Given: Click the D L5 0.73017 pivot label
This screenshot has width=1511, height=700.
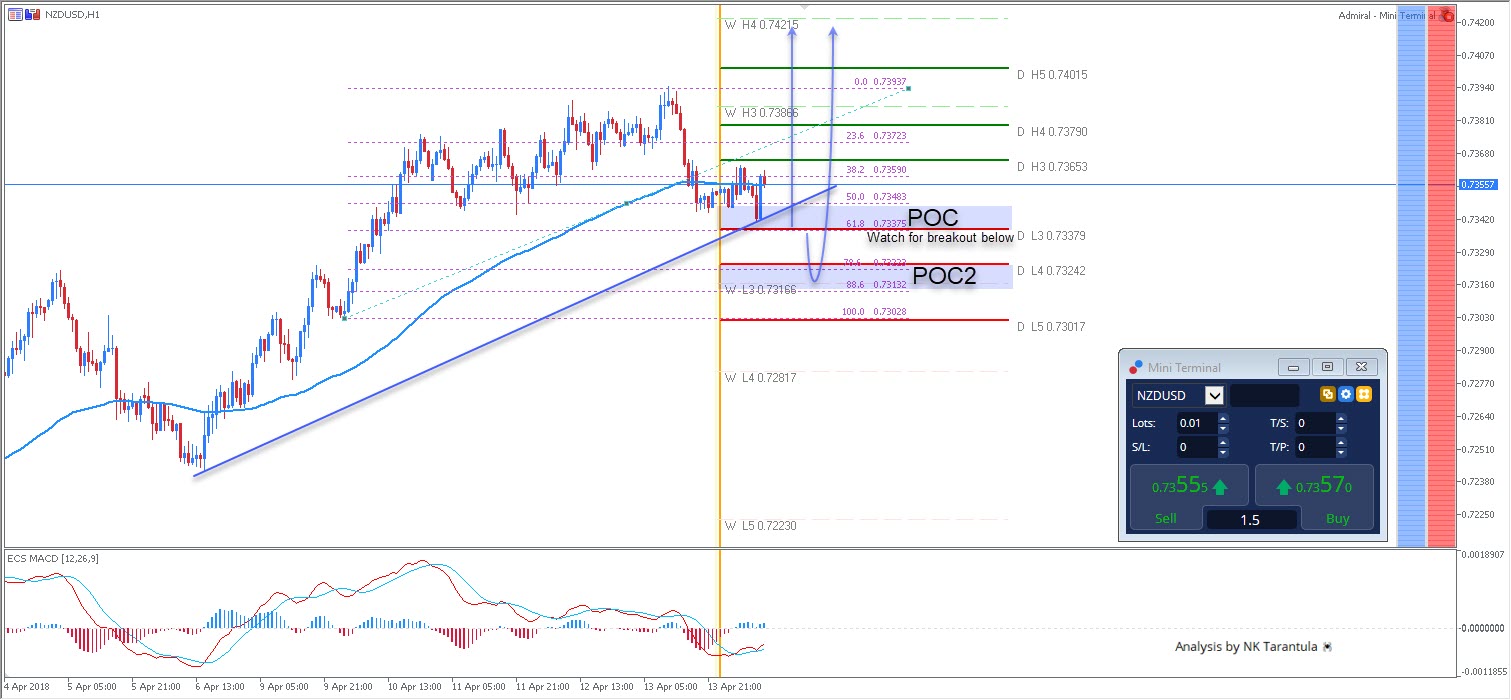Looking at the screenshot, I should pyautogui.click(x=1052, y=327).
